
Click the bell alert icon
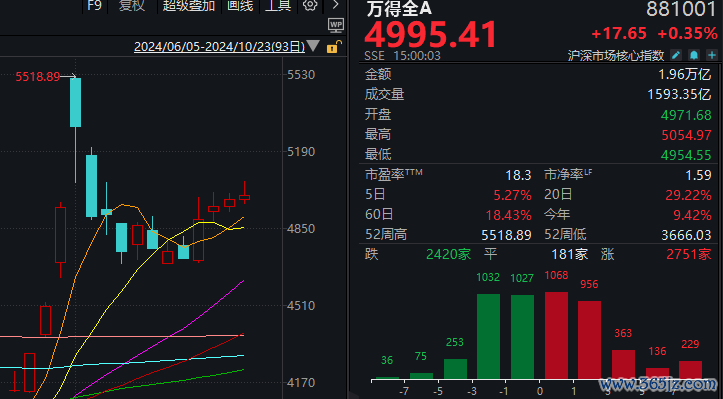693,55
